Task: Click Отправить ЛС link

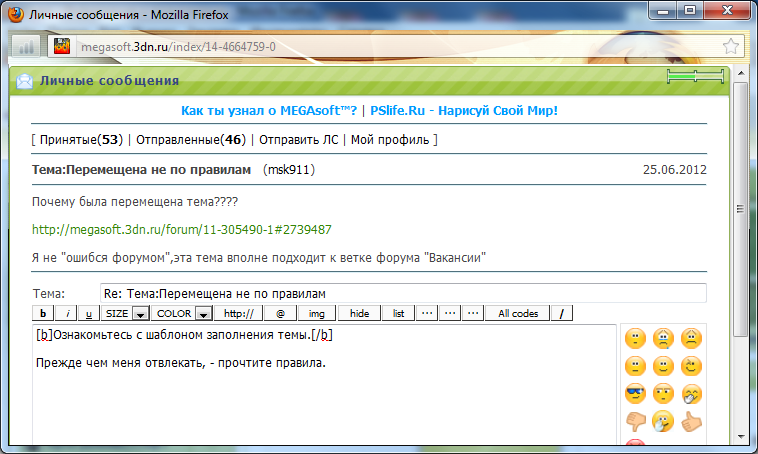Action: point(298,140)
